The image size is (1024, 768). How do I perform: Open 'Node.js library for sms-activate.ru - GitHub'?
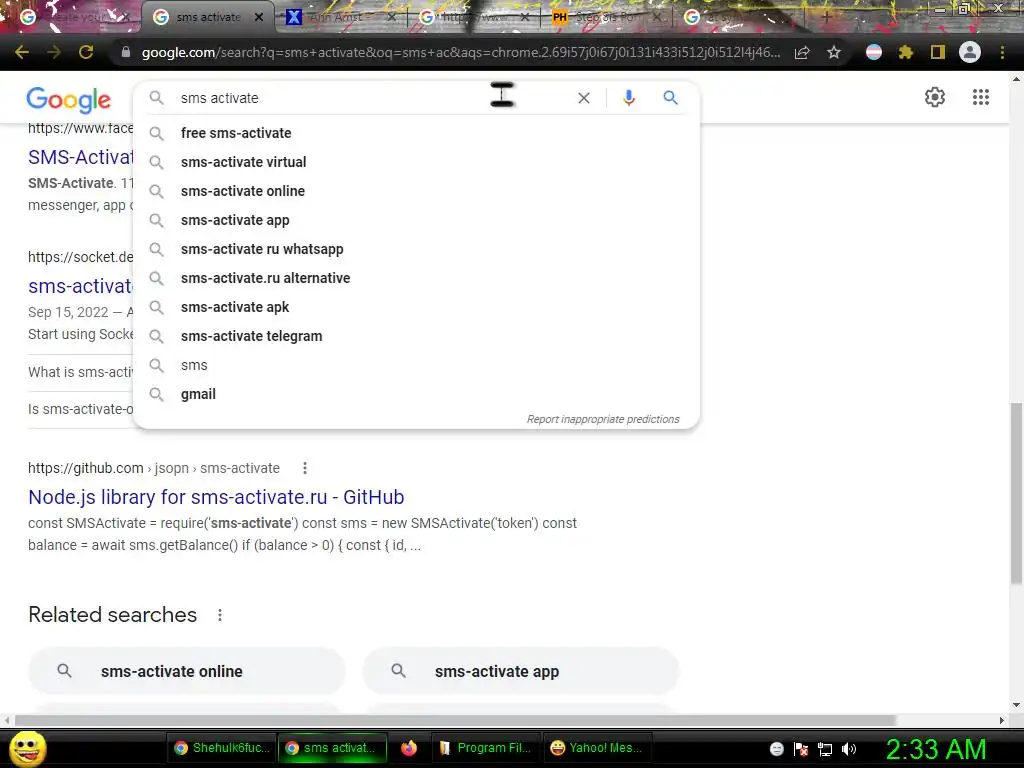point(216,497)
